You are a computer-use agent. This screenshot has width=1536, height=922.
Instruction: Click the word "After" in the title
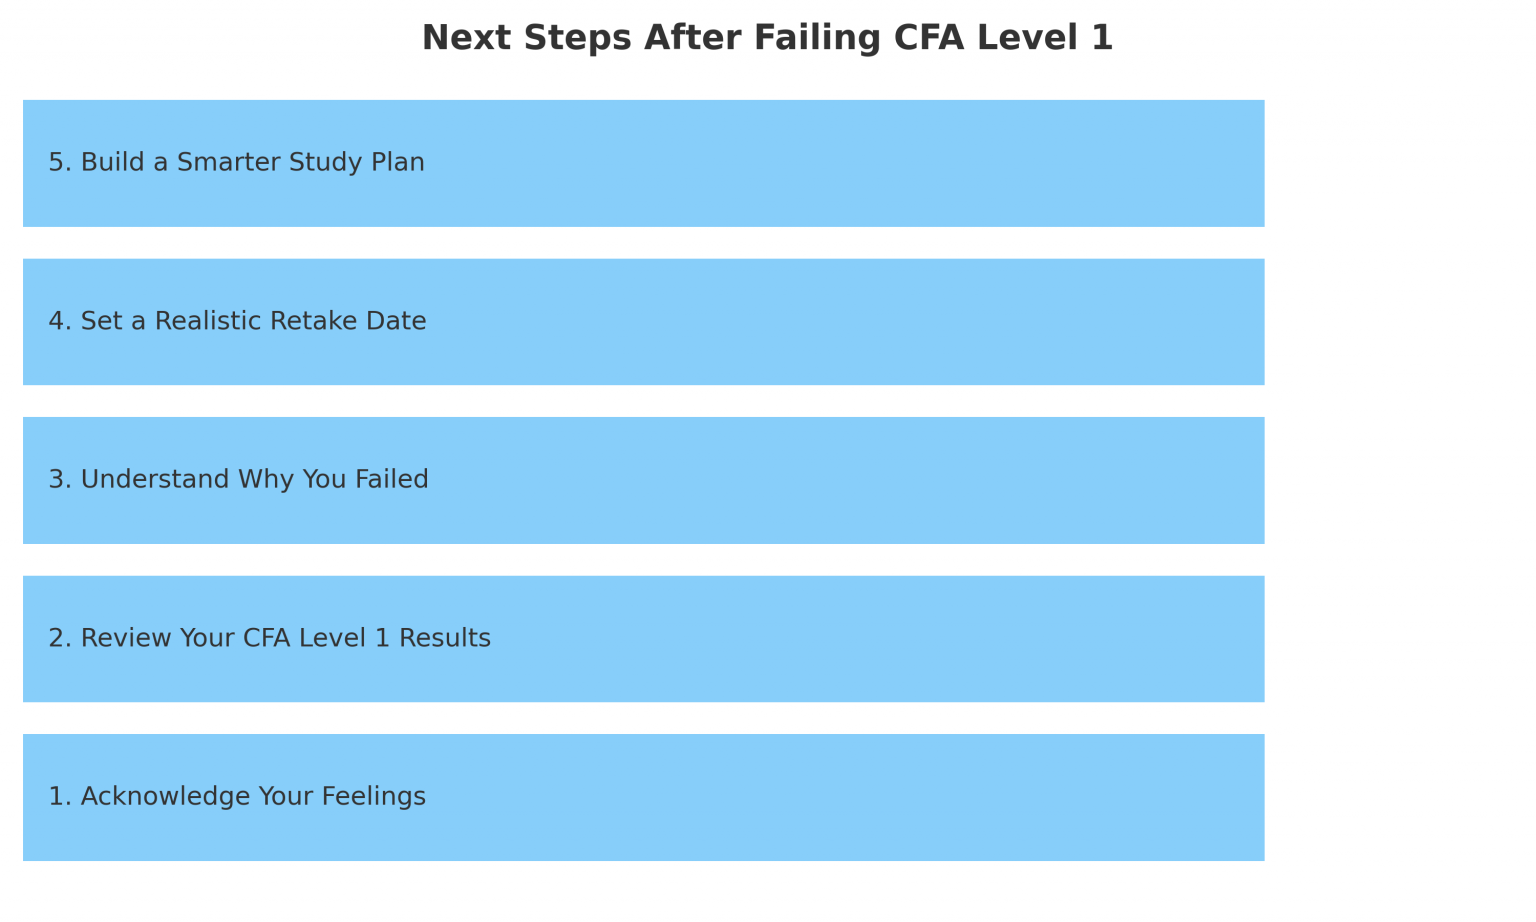tap(692, 38)
